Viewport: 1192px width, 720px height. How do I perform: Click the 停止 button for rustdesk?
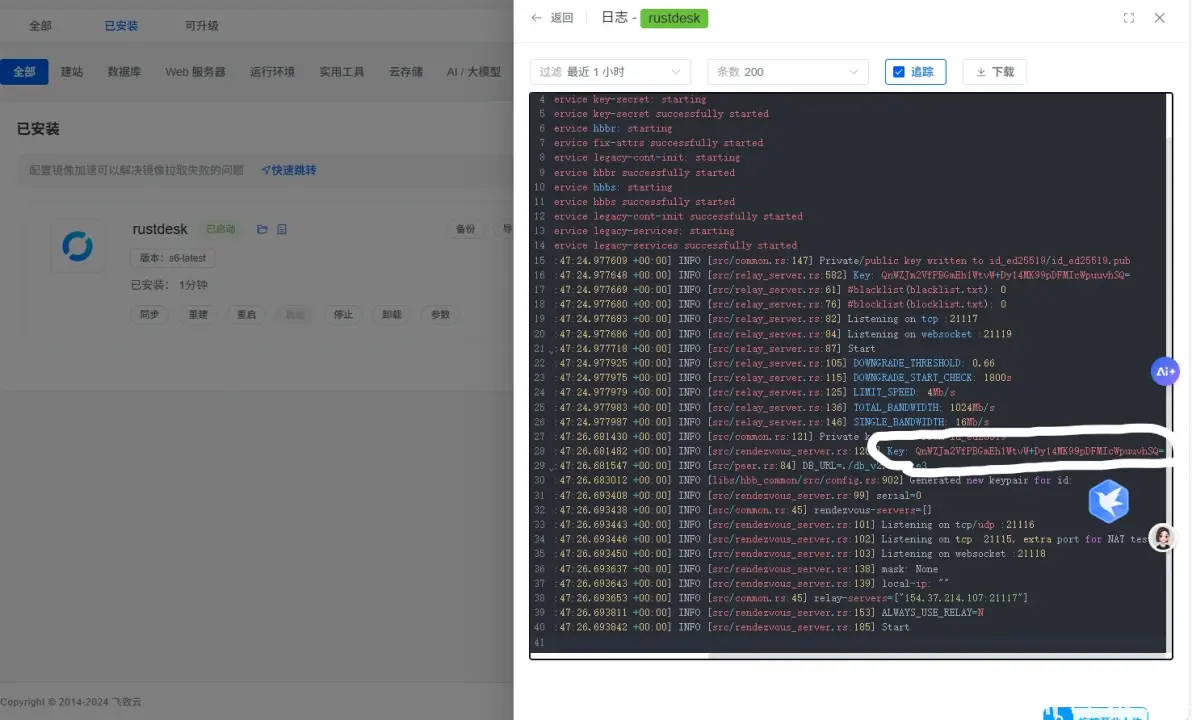click(x=344, y=314)
